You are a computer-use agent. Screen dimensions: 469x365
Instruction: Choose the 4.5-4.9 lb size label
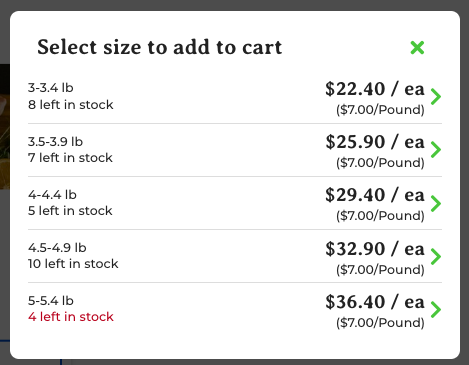57,248
